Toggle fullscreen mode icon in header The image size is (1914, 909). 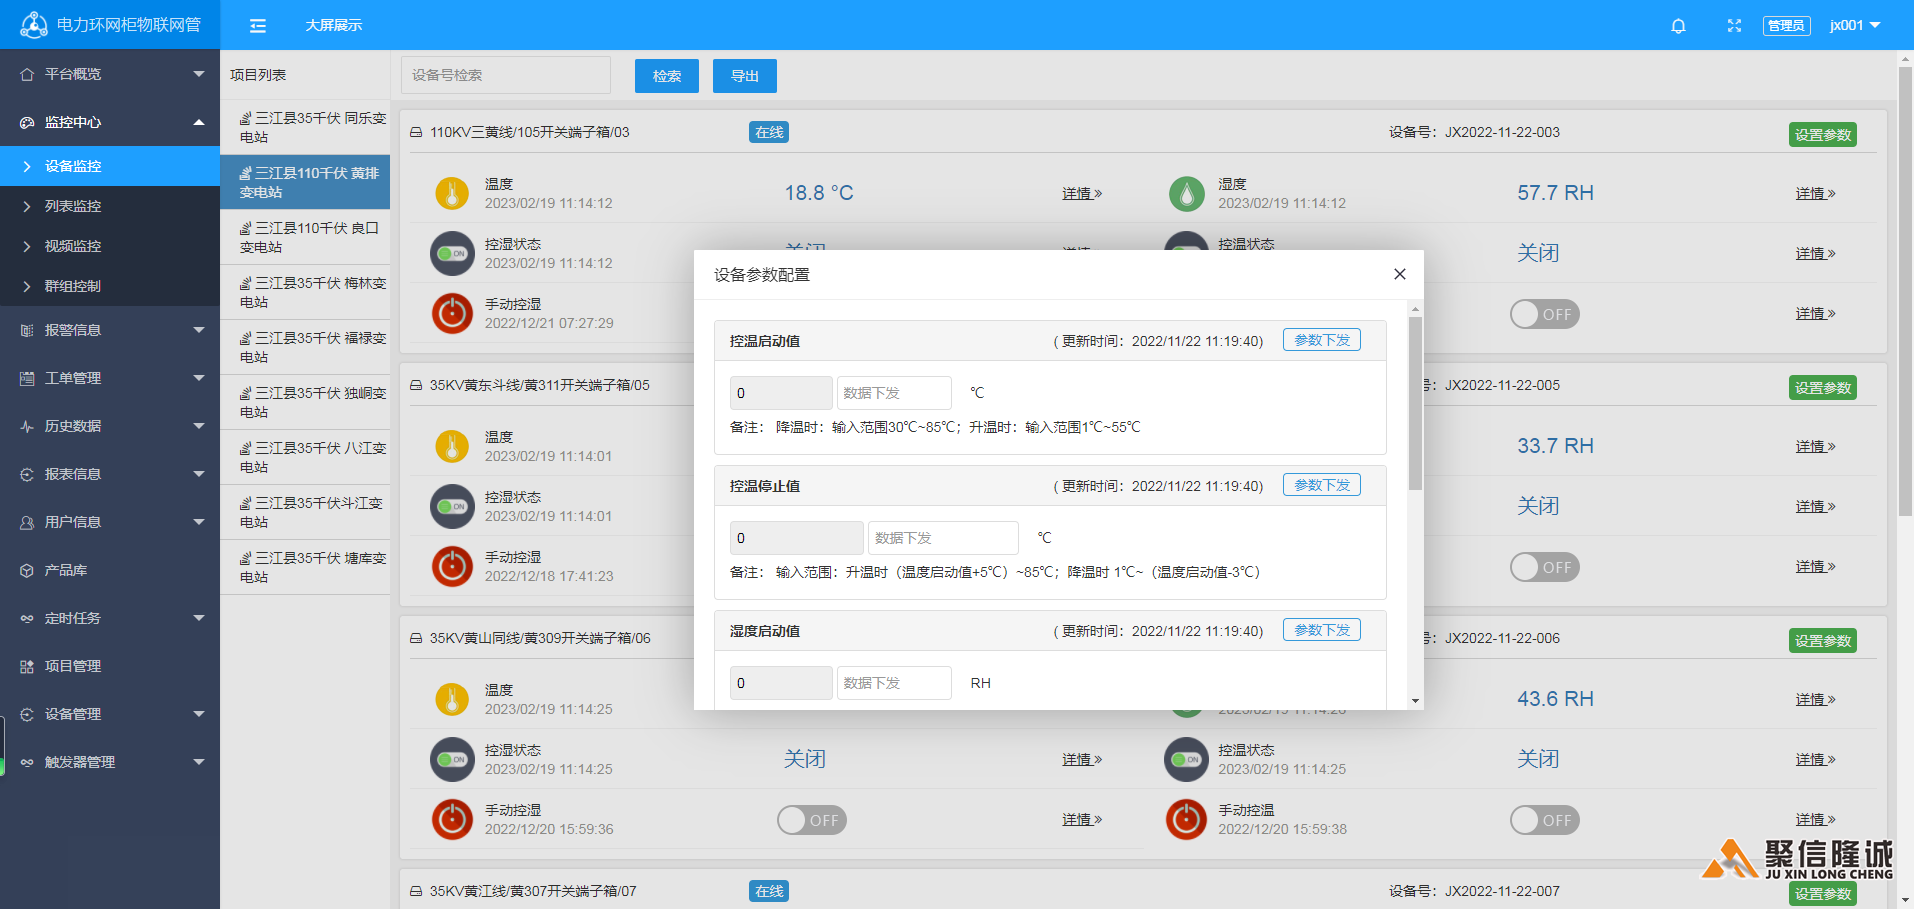coord(1734,26)
